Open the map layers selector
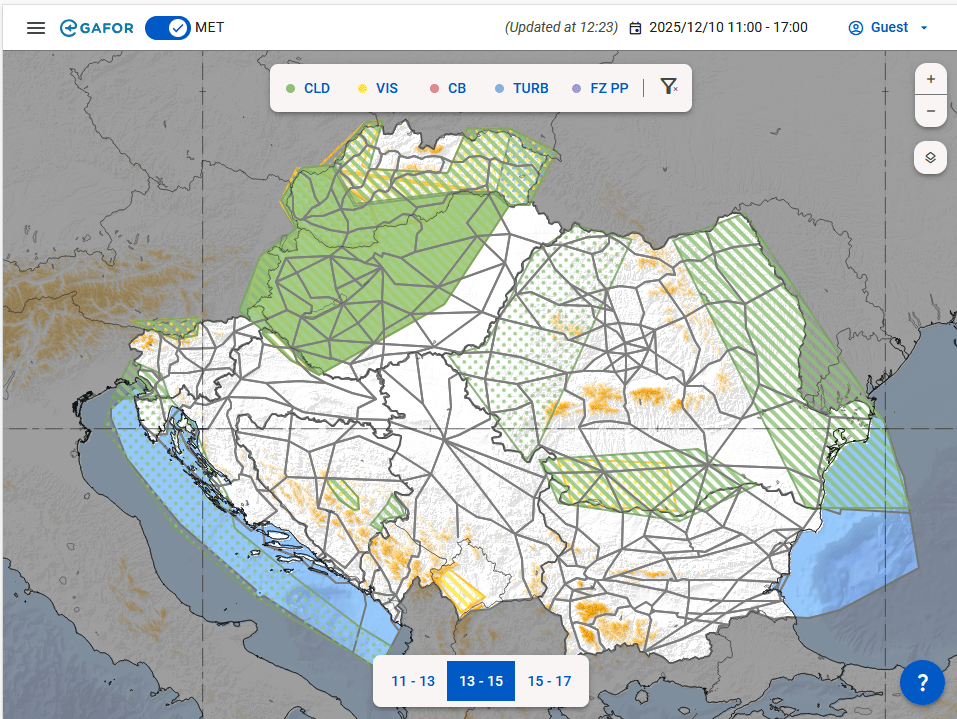The height and width of the screenshot is (719, 957). 931,158
